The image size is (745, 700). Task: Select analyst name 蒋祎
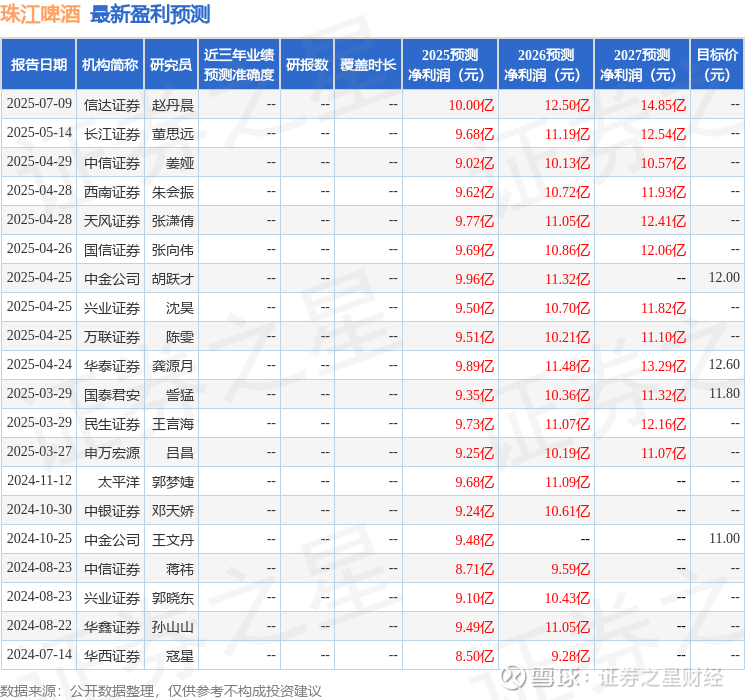[x=180, y=569]
